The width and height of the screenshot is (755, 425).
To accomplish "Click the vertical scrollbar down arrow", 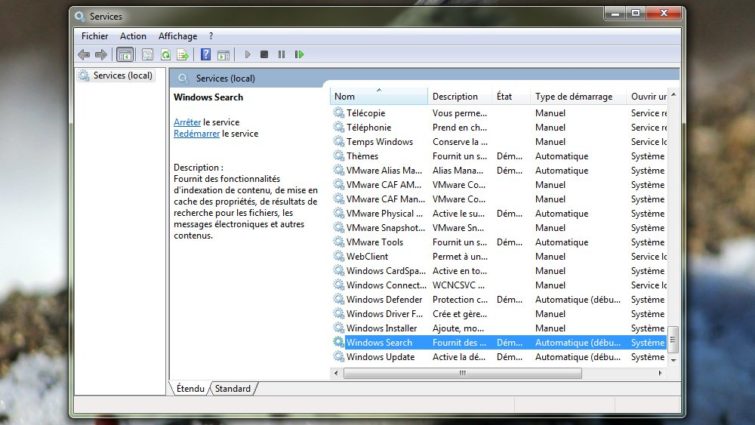I will (674, 360).
